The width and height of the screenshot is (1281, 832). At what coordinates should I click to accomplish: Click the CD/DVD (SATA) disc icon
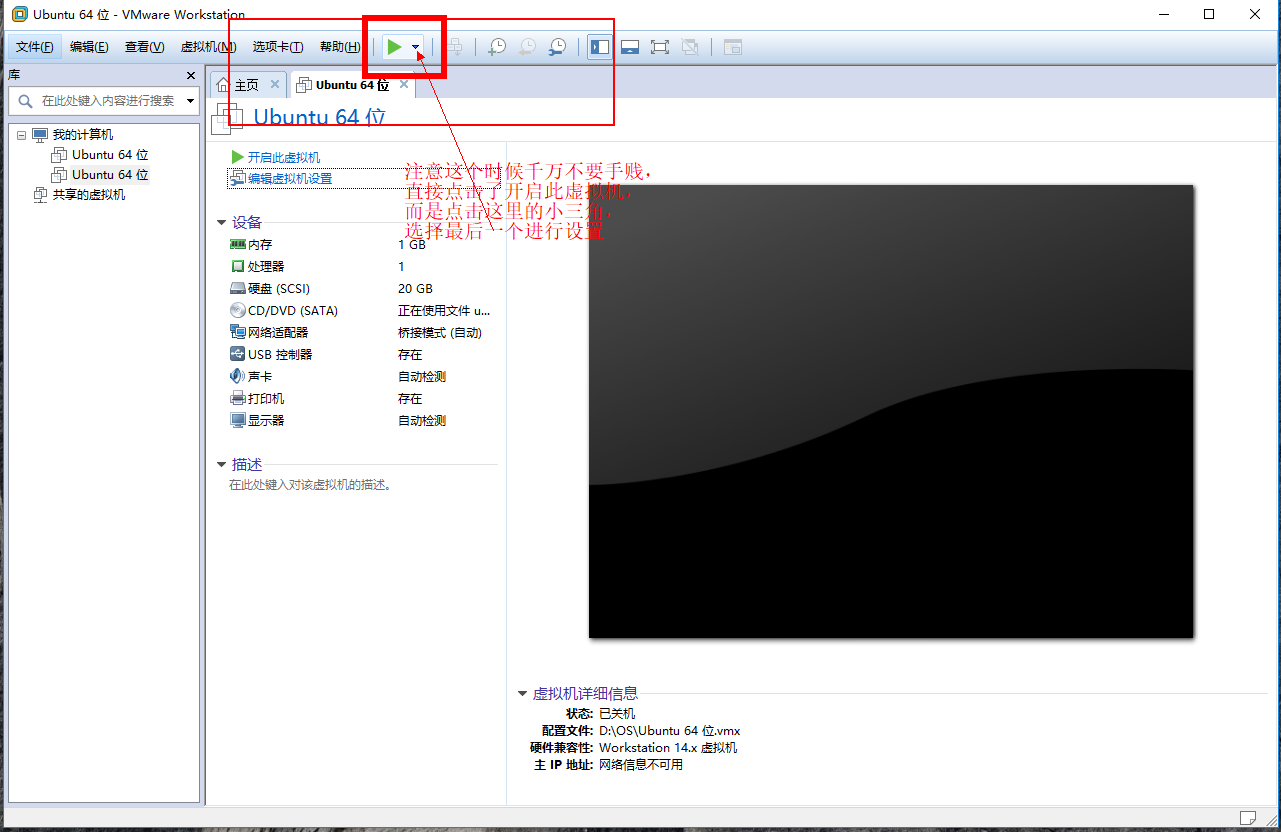238,310
